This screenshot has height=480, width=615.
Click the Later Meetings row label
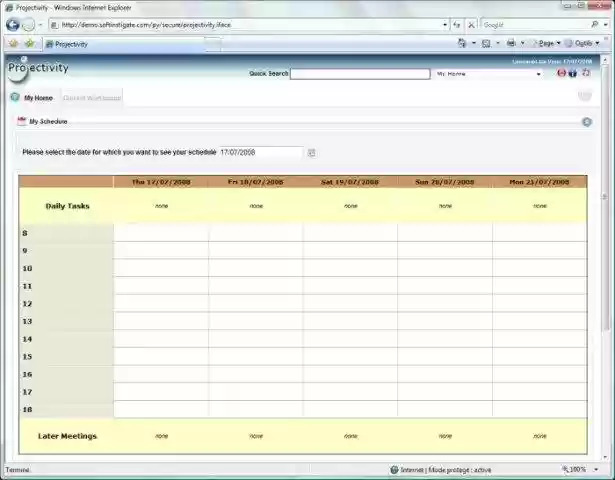[x=67, y=436]
